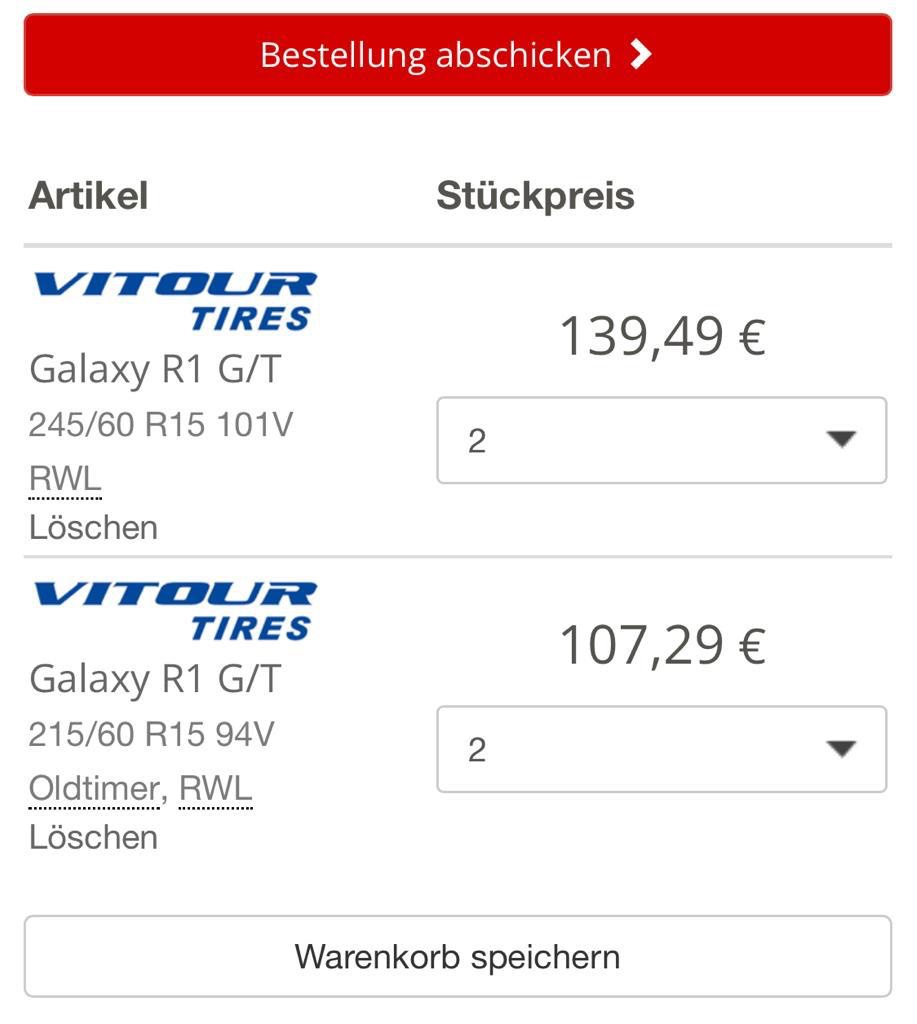Image resolution: width=917 pixels, height=1024 pixels.
Task: Click the 107,29 € price
Action: [x=662, y=646]
